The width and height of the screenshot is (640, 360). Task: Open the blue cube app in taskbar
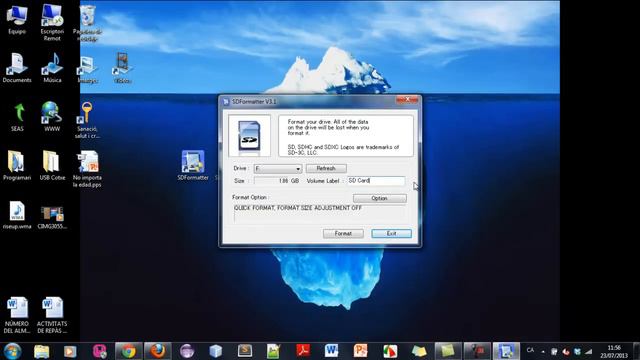coord(216,351)
